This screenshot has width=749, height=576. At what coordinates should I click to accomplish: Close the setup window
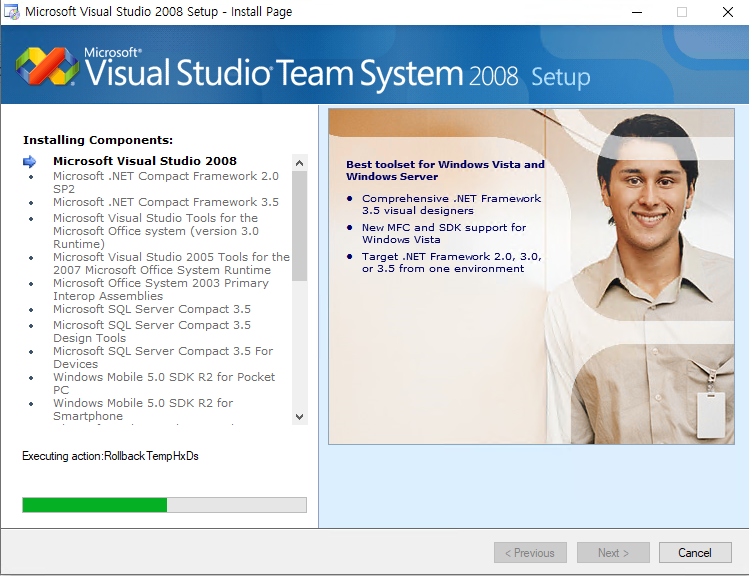(x=727, y=12)
